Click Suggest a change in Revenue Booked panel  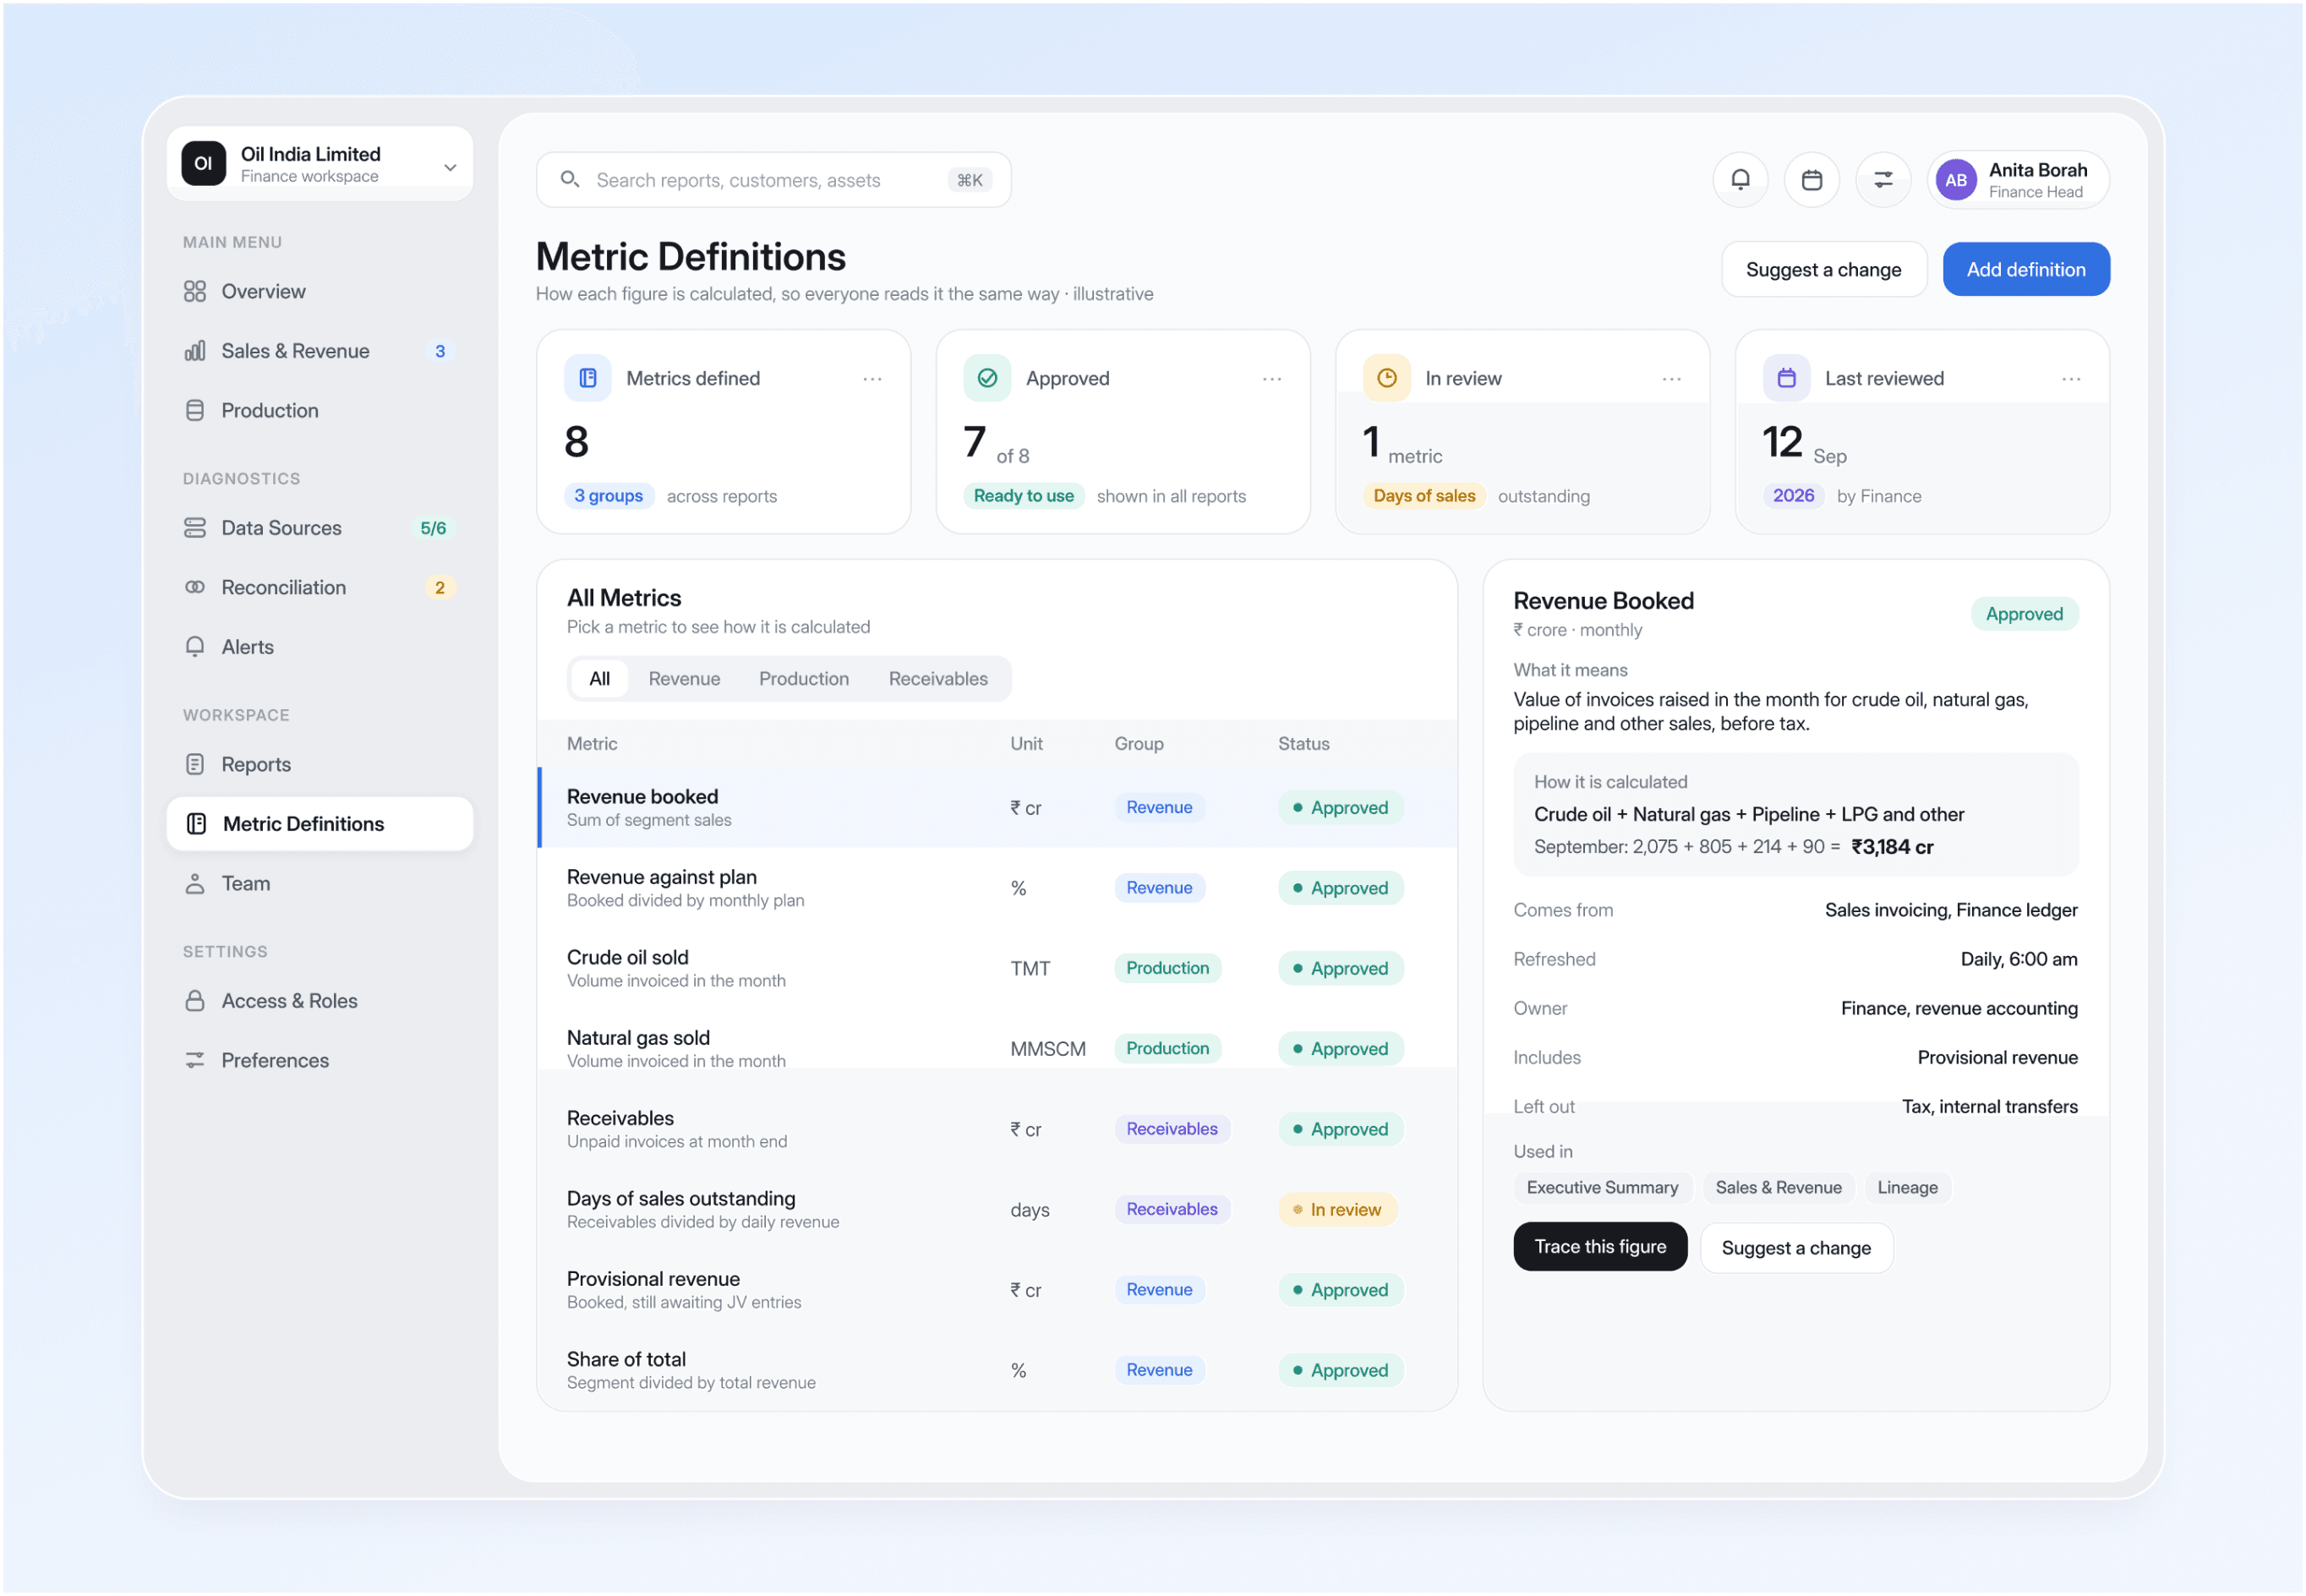point(1796,1248)
